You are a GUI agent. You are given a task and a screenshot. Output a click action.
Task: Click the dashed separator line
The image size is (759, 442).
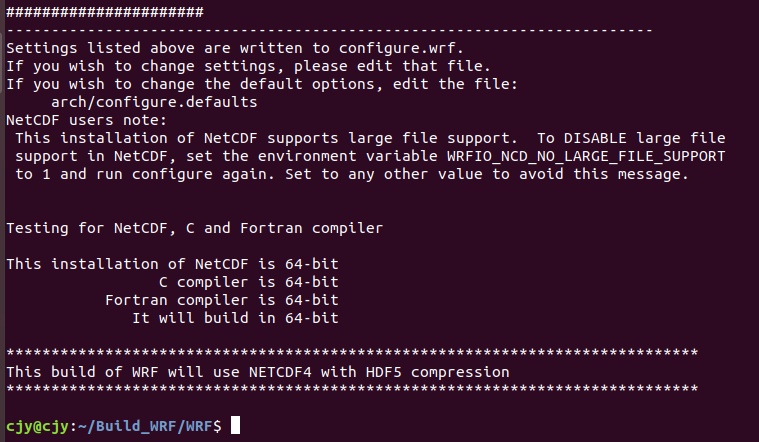pyautogui.click(x=329, y=30)
